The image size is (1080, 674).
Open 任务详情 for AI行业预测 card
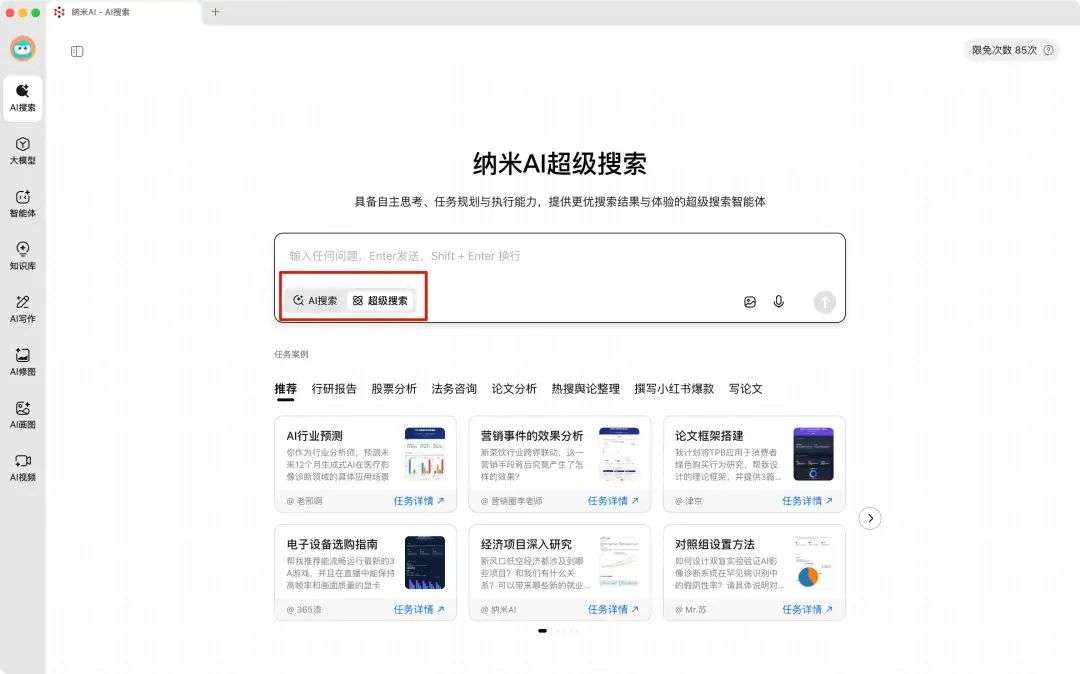419,501
